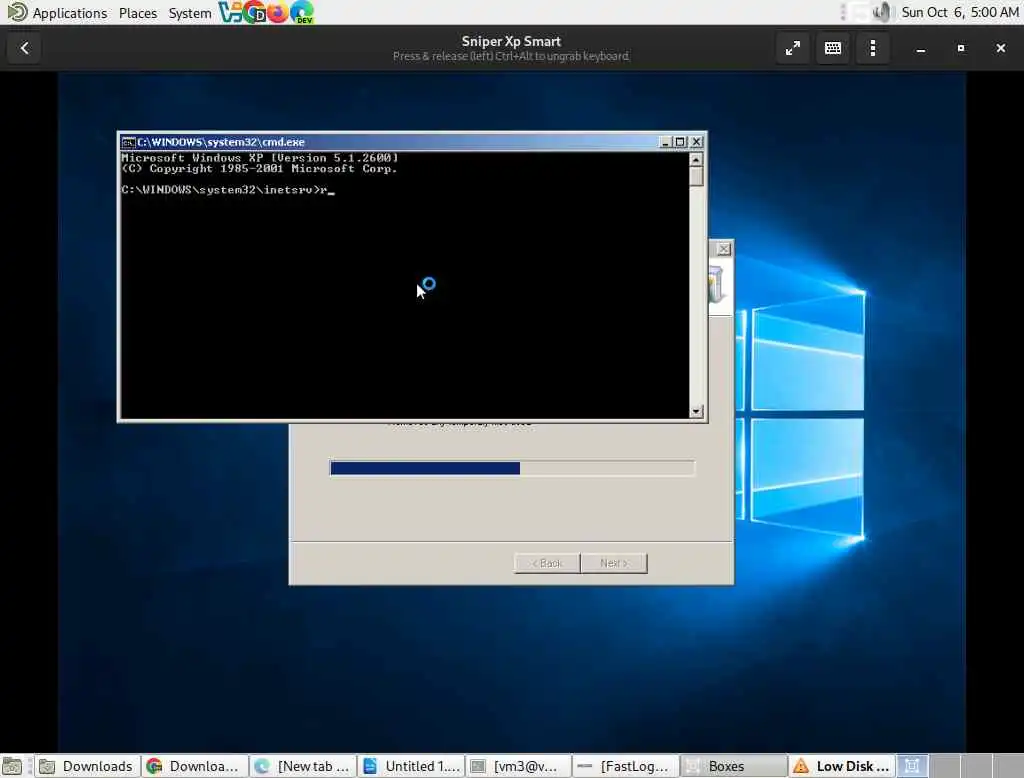Image resolution: width=1024 pixels, height=778 pixels.
Task: Open the Applications menu
Action: click(69, 12)
